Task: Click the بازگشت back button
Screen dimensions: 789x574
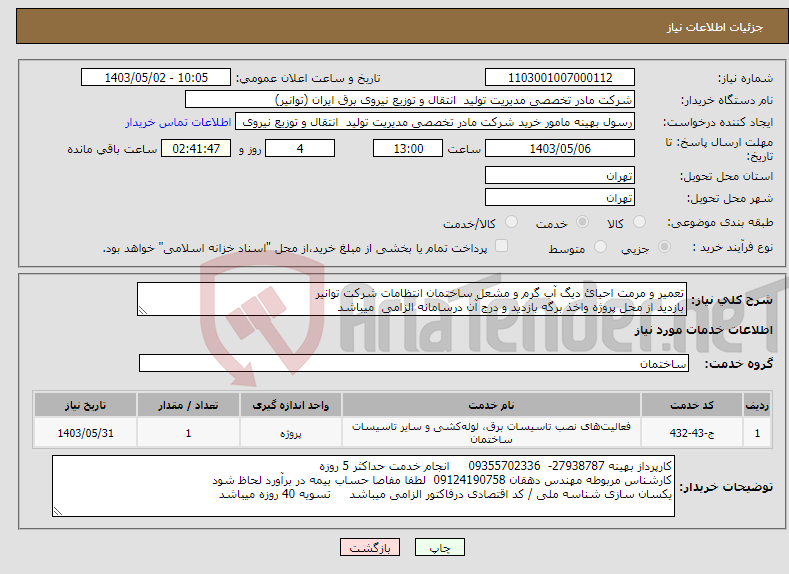Action: point(370,547)
